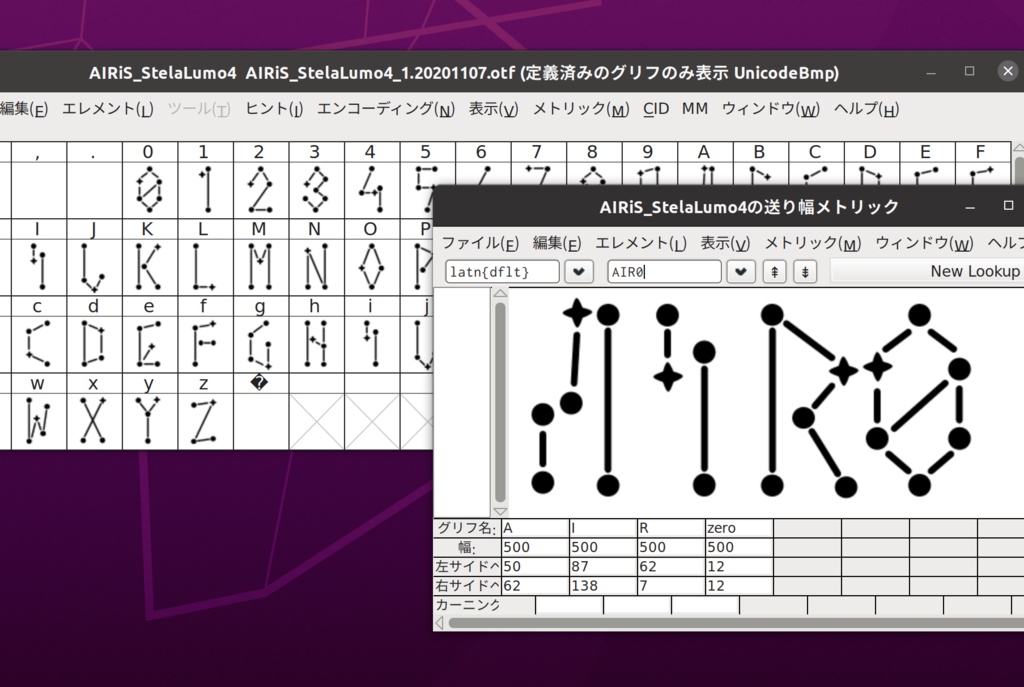Image resolution: width=1024 pixels, height=687 pixels.
Task: Select glyph cell for lowercase h
Action: tap(316, 344)
